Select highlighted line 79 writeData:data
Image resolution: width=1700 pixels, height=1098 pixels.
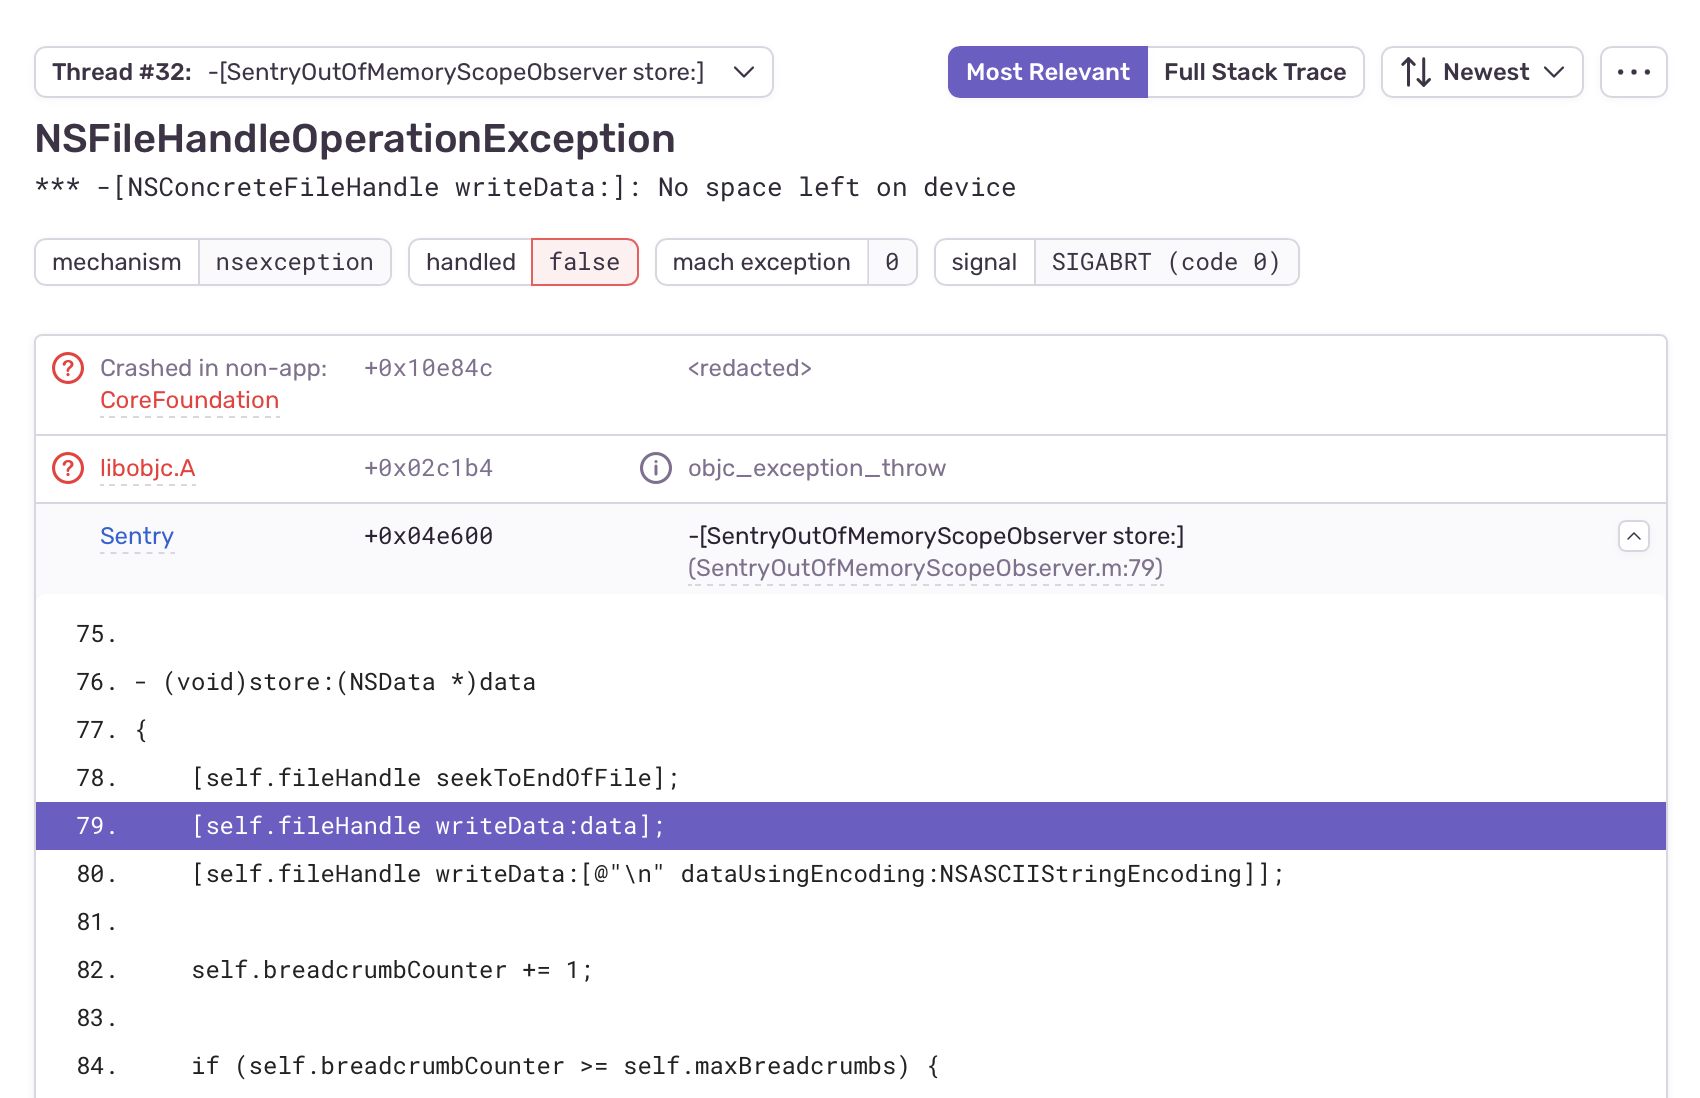click(851, 826)
